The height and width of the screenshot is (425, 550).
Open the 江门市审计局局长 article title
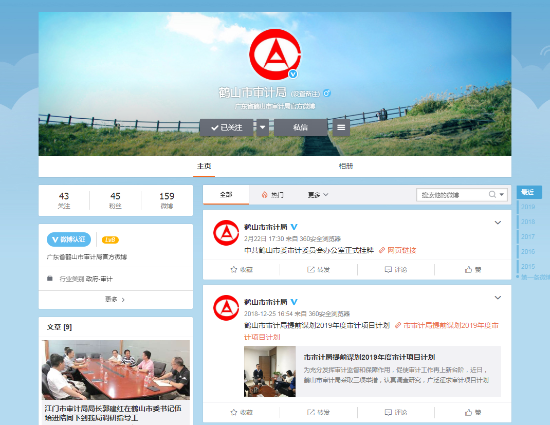coord(113,413)
